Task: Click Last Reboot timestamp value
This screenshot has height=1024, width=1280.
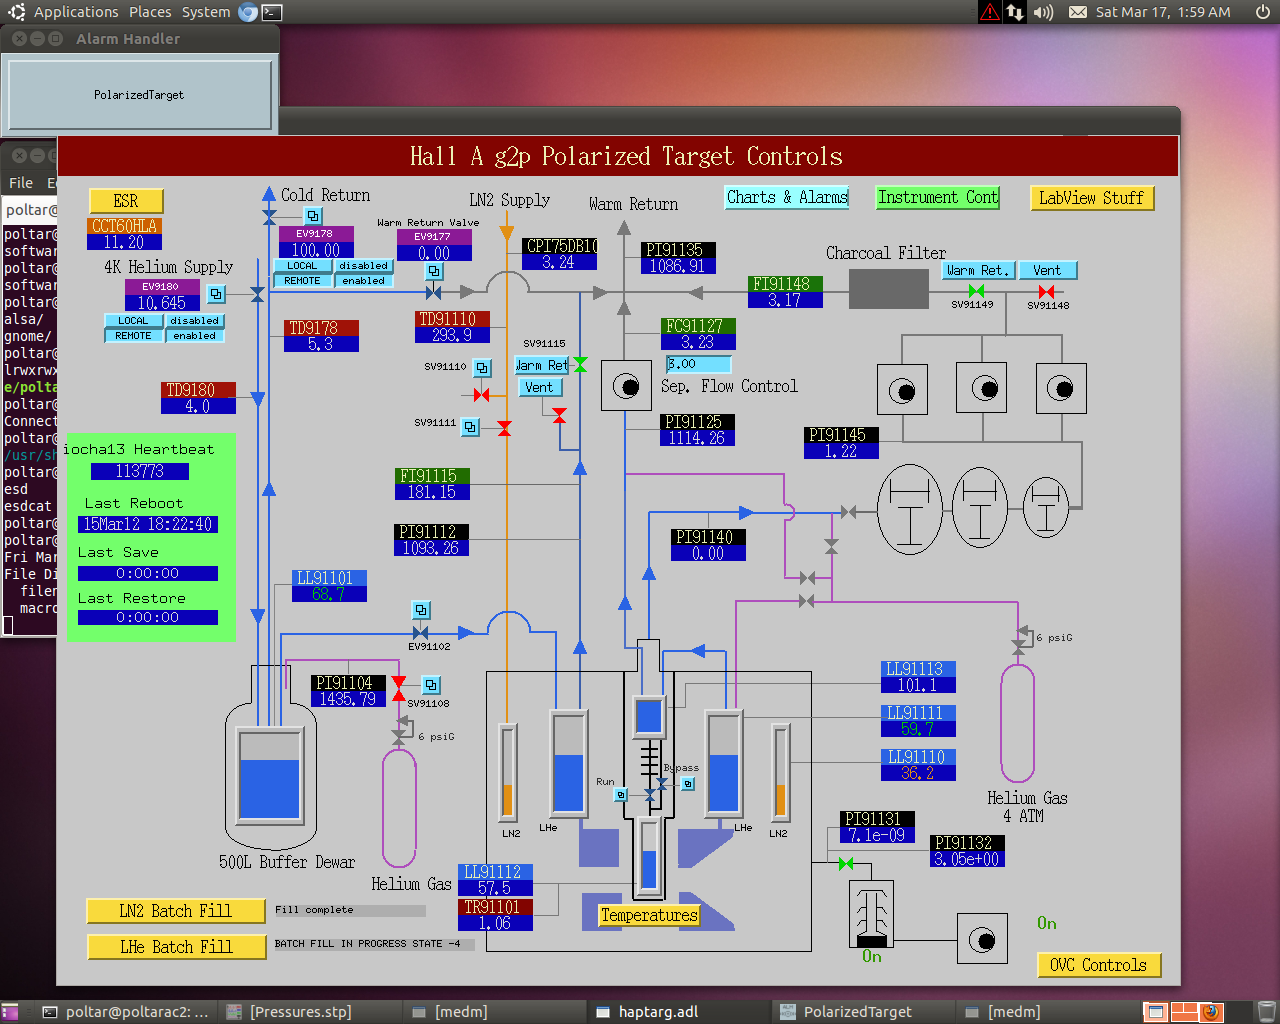Action: pyautogui.click(x=148, y=524)
